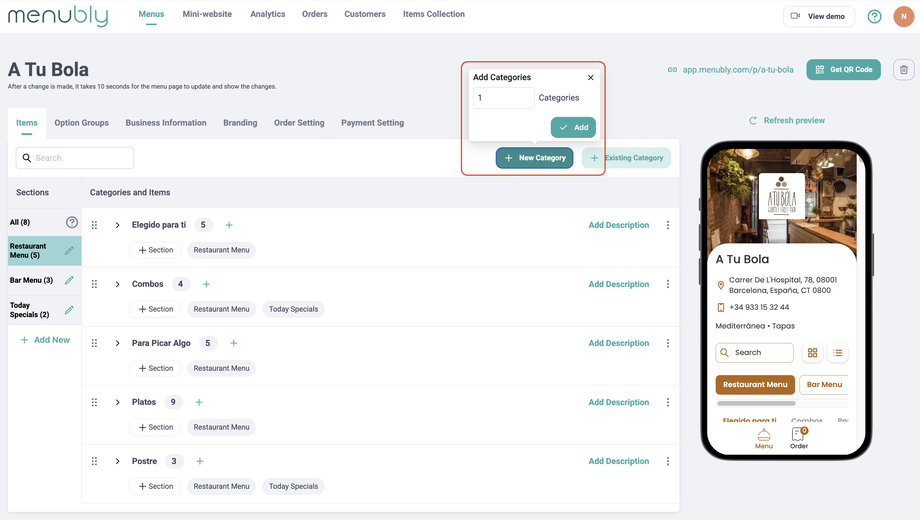Click the menubly logo
The image size is (920, 520).
click(58, 16)
